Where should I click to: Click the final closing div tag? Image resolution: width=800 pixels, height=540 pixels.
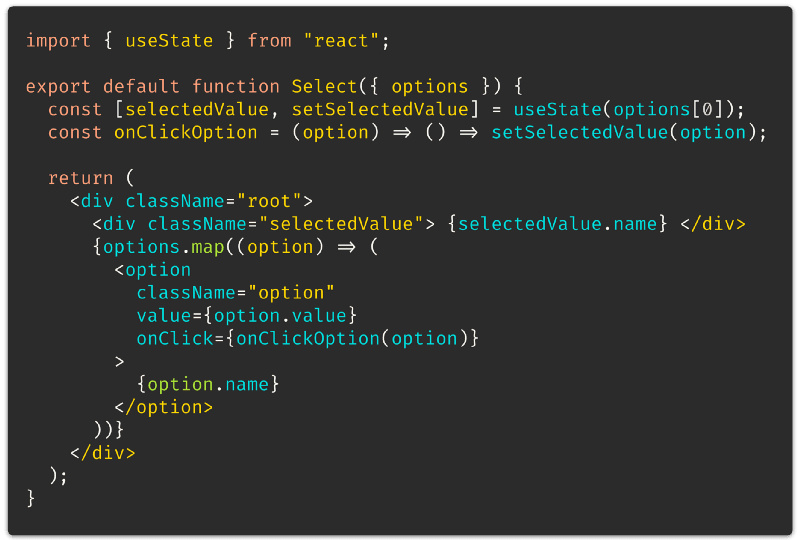[103, 453]
